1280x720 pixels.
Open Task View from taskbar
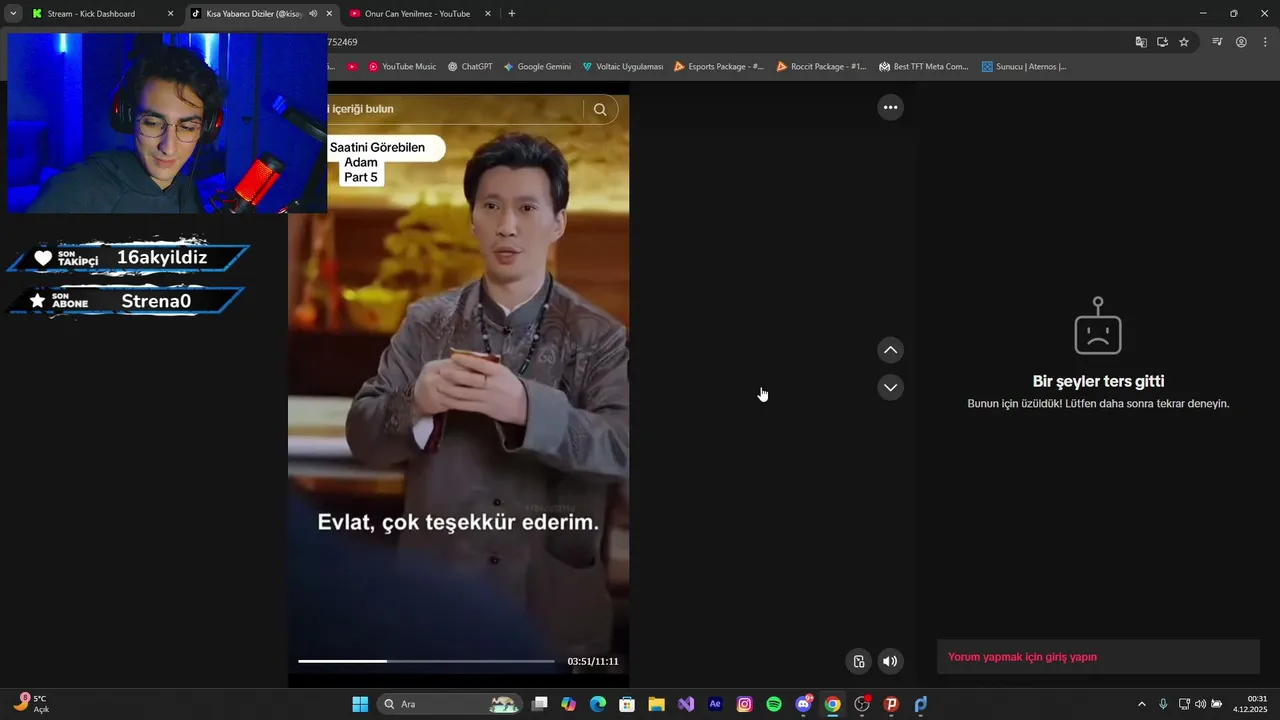(540, 704)
